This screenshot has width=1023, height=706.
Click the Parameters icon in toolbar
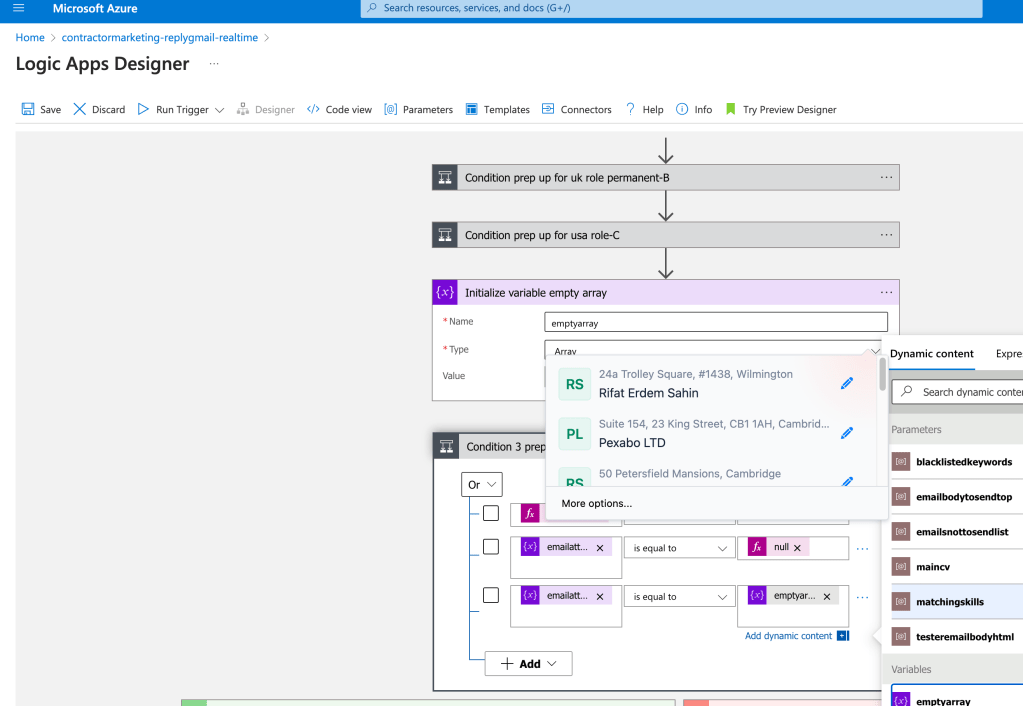[x=390, y=109]
